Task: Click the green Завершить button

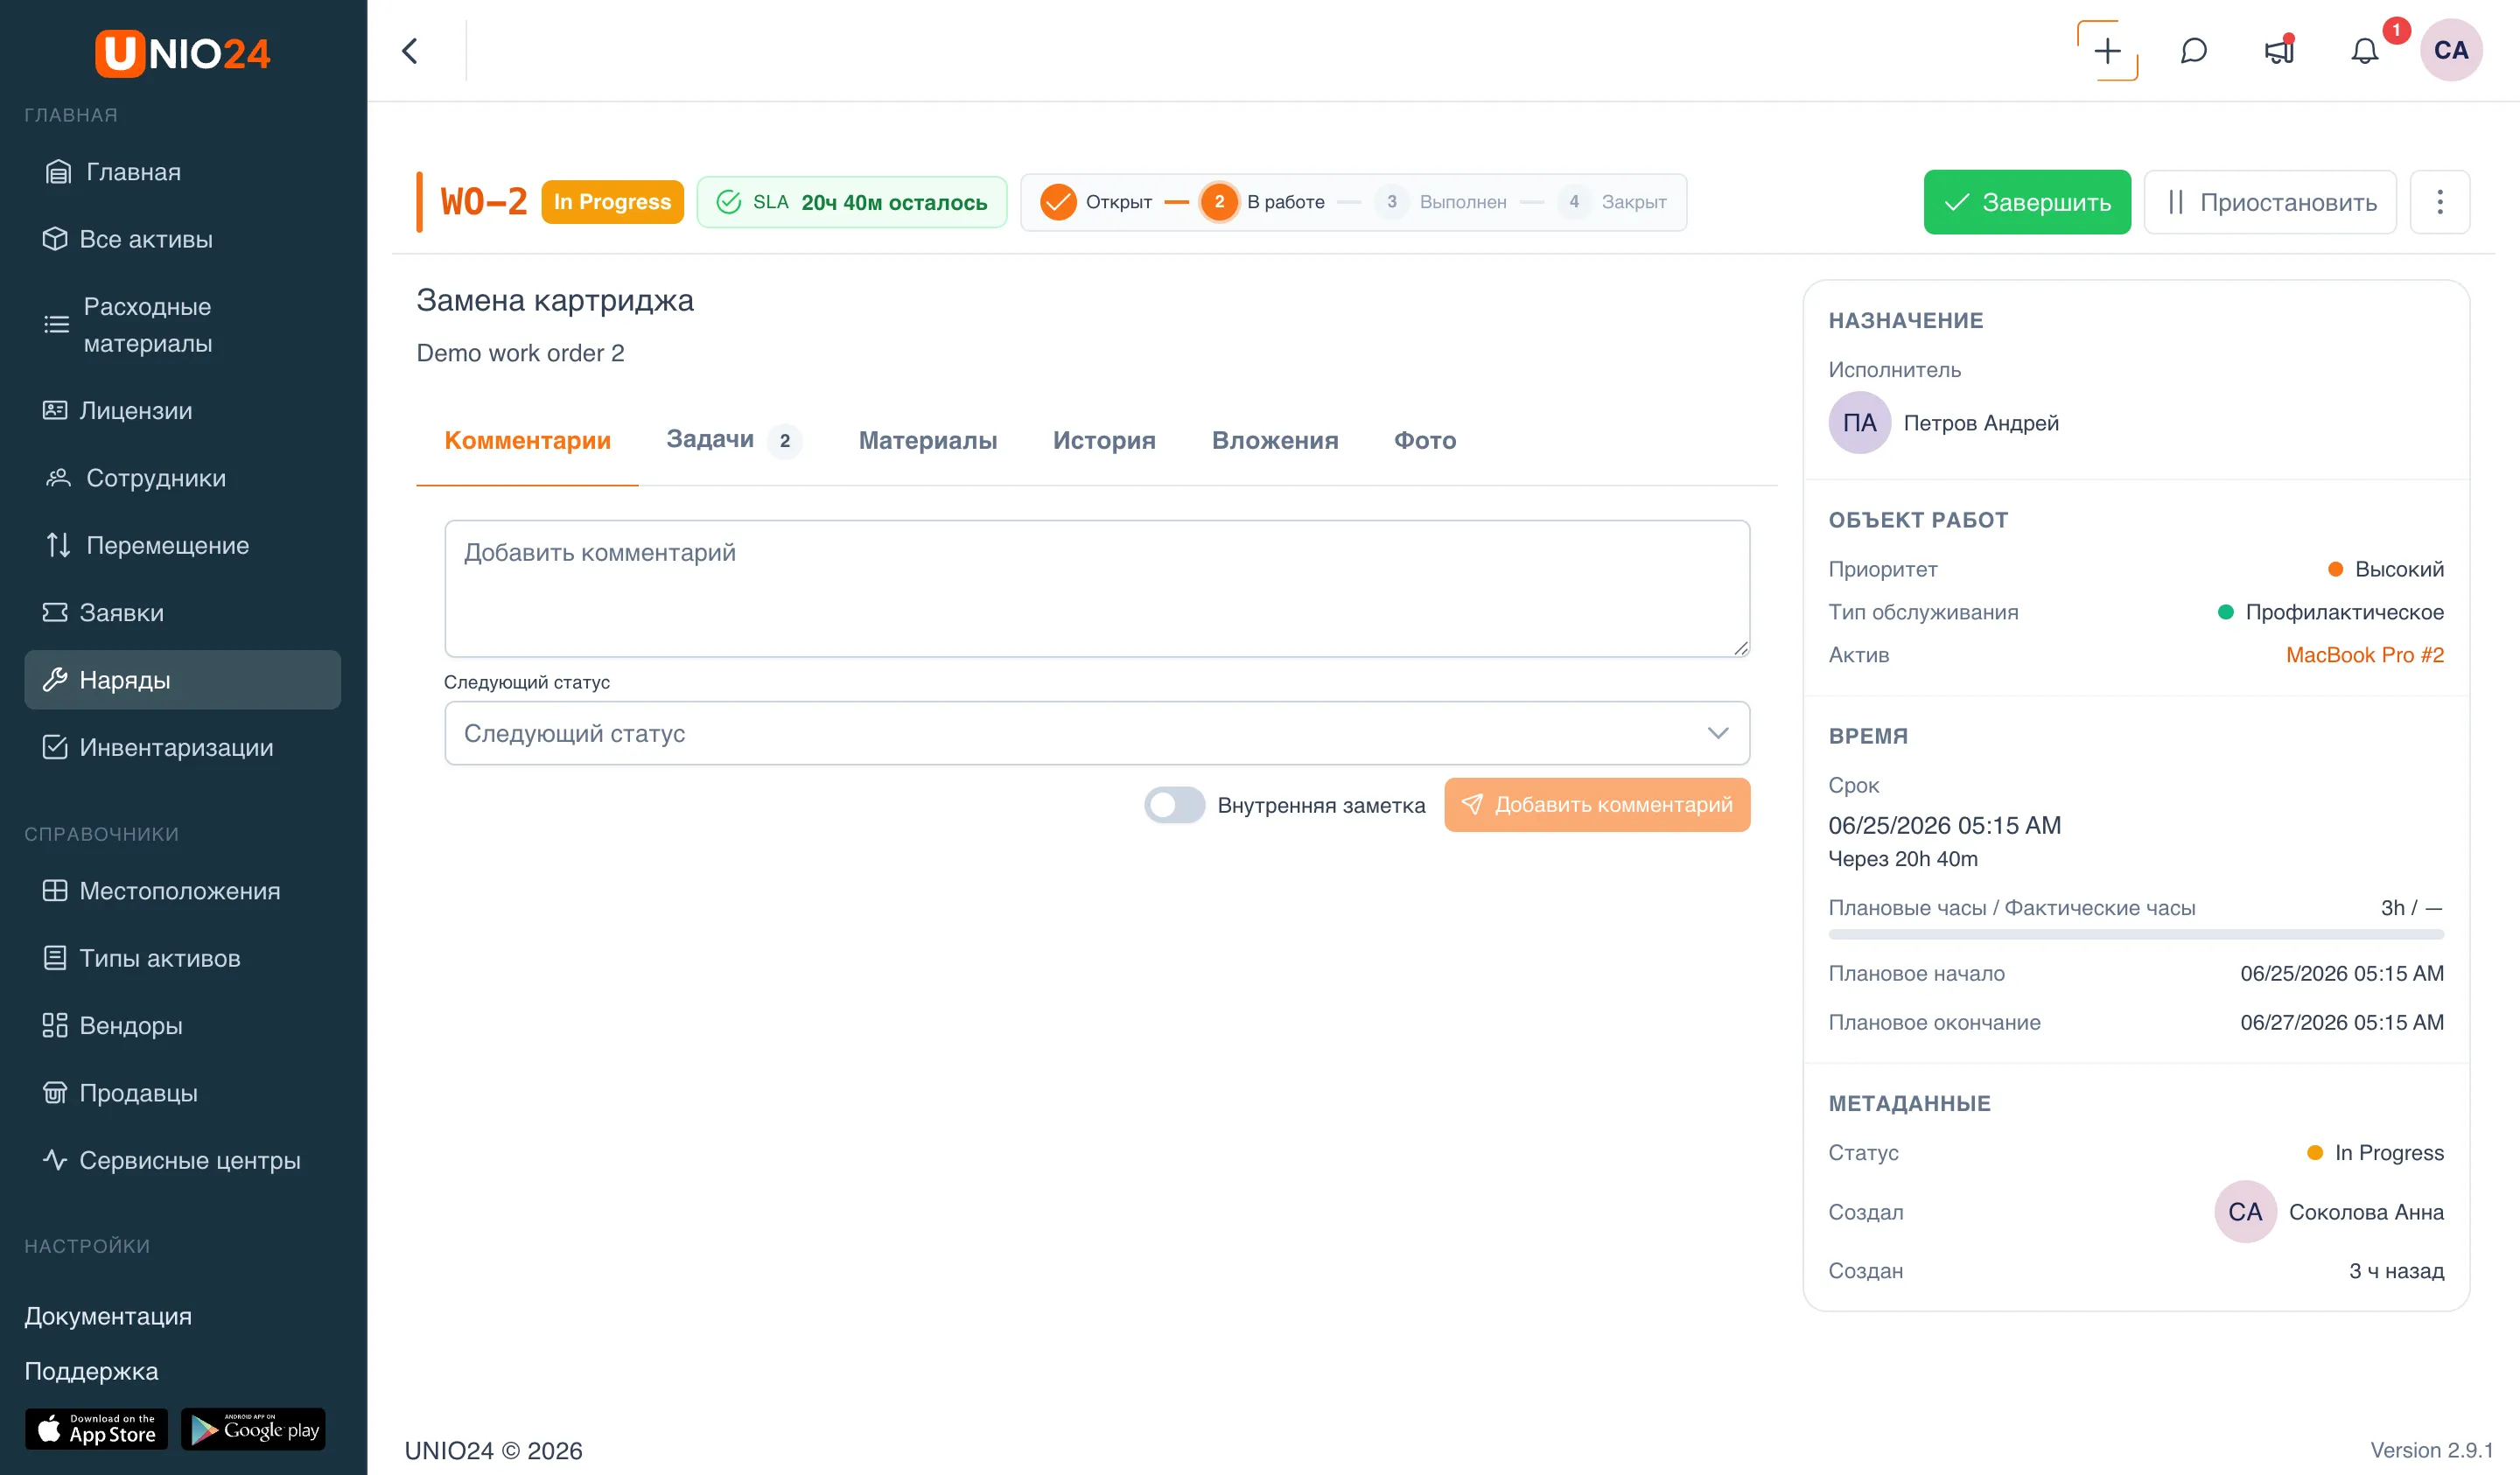Action: tap(2027, 202)
